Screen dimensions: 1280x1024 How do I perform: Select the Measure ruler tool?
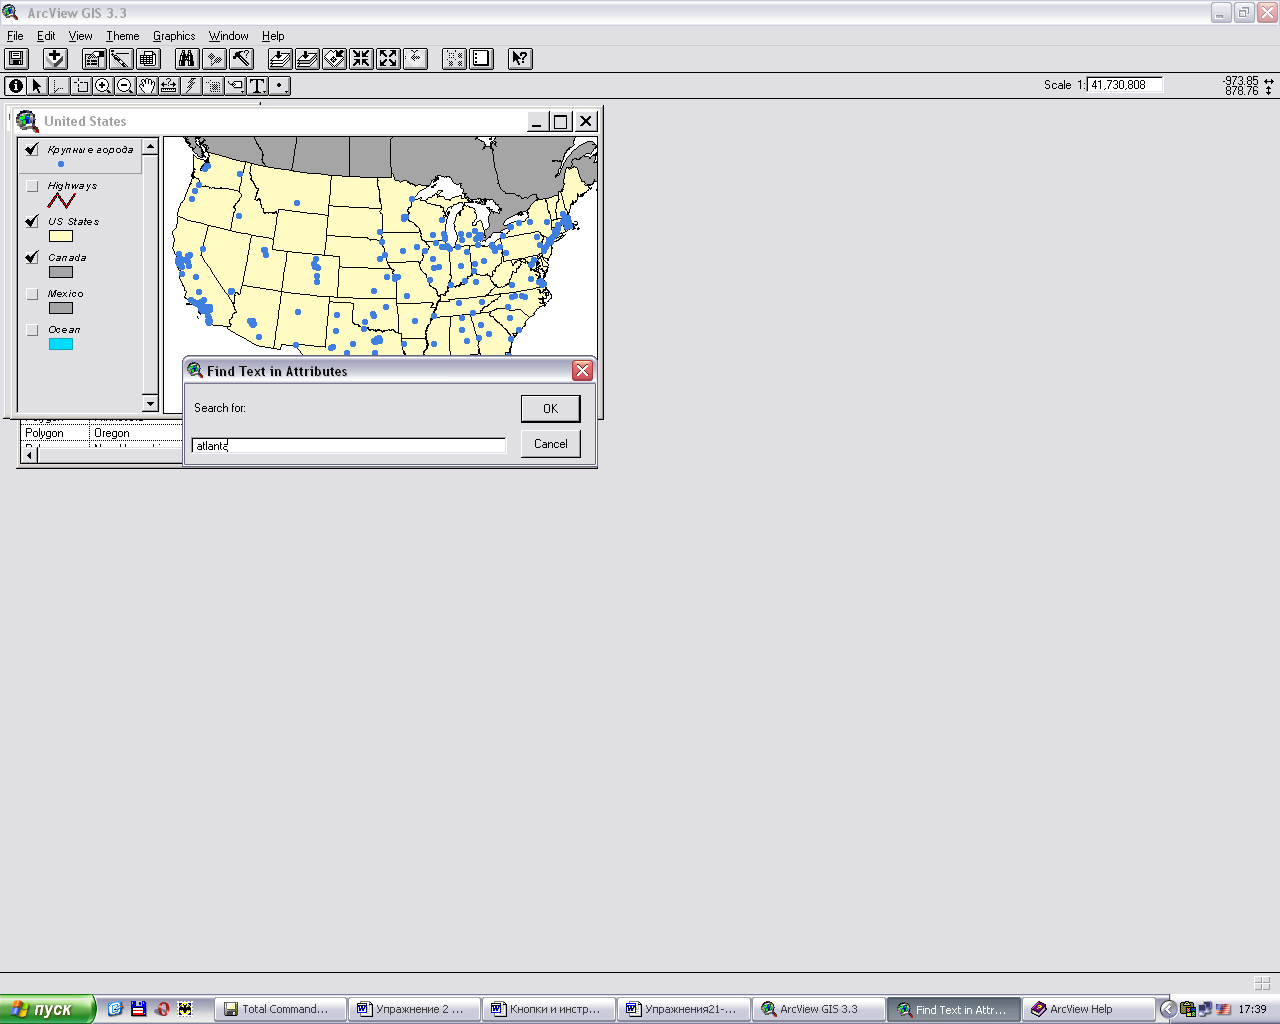coord(169,86)
